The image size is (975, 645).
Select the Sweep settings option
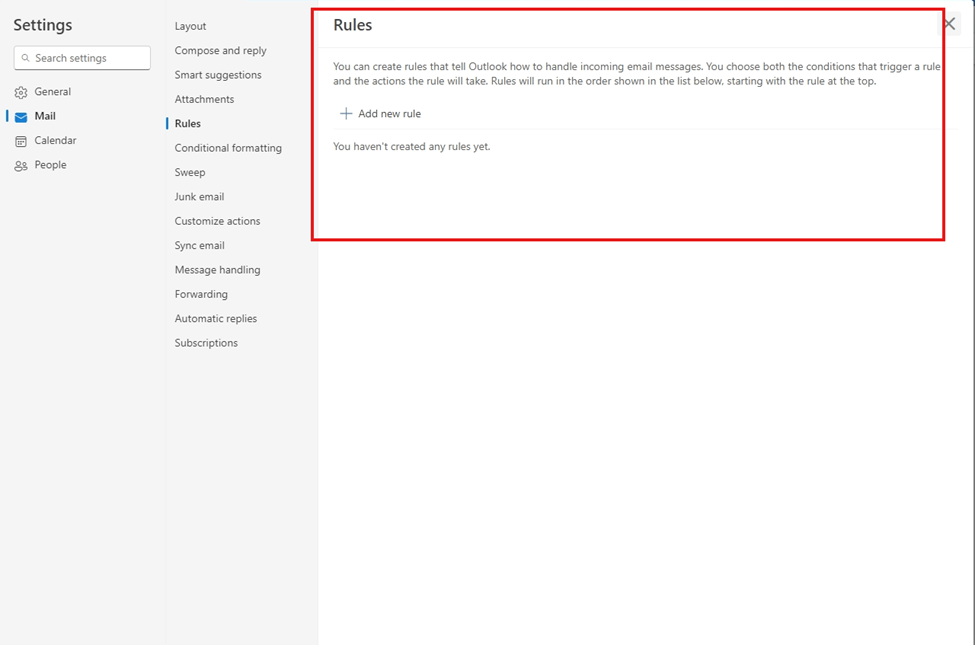click(190, 172)
